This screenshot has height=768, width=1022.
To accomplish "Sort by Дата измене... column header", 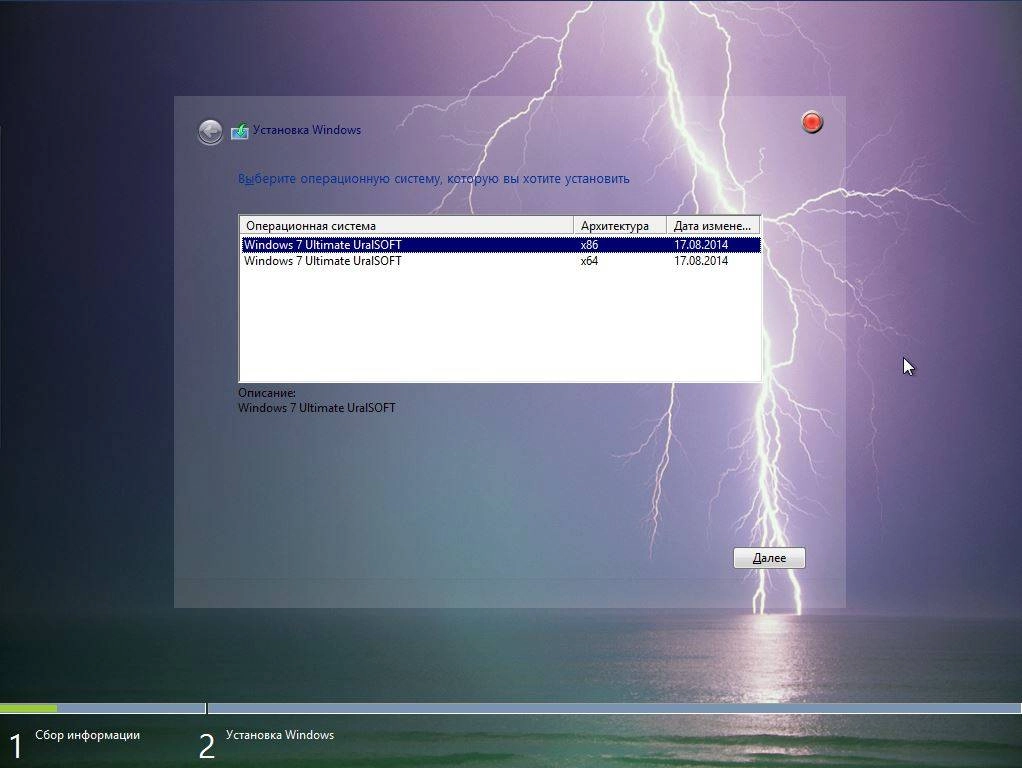I will (x=713, y=226).
